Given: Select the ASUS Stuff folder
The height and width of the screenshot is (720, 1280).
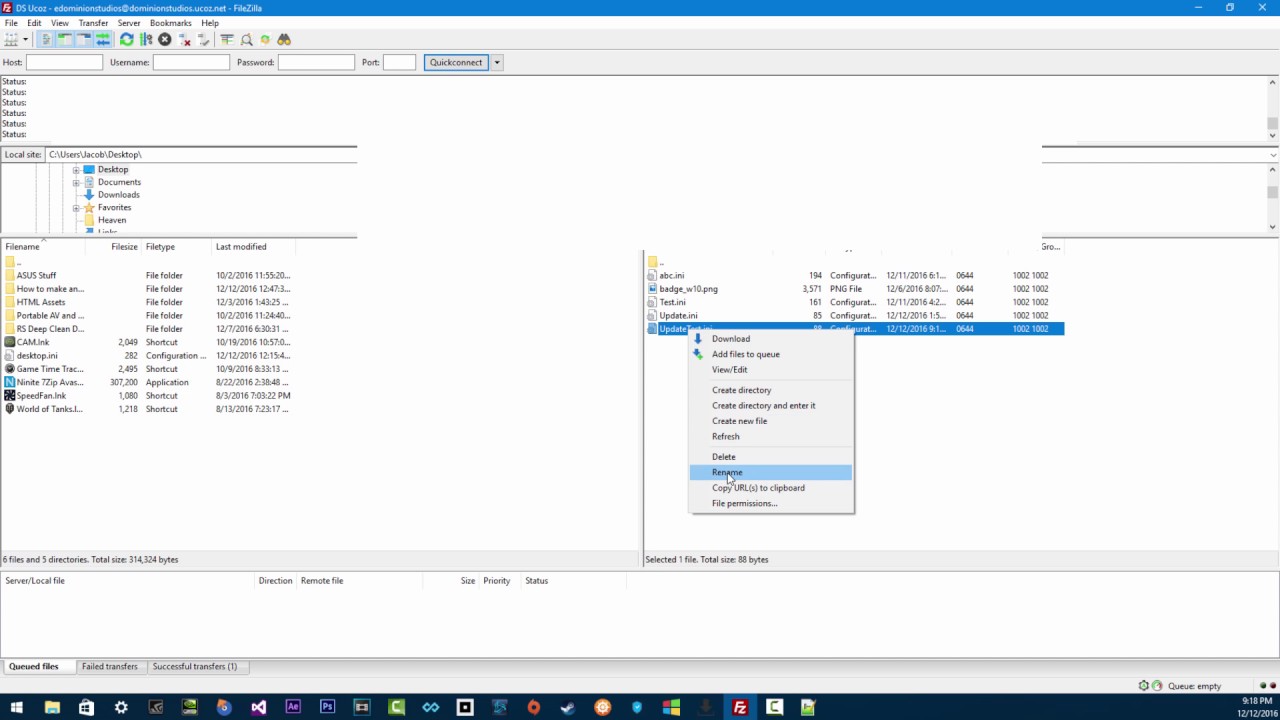Looking at the screenshot, I should pyautogui.click(x=36, y=275).
